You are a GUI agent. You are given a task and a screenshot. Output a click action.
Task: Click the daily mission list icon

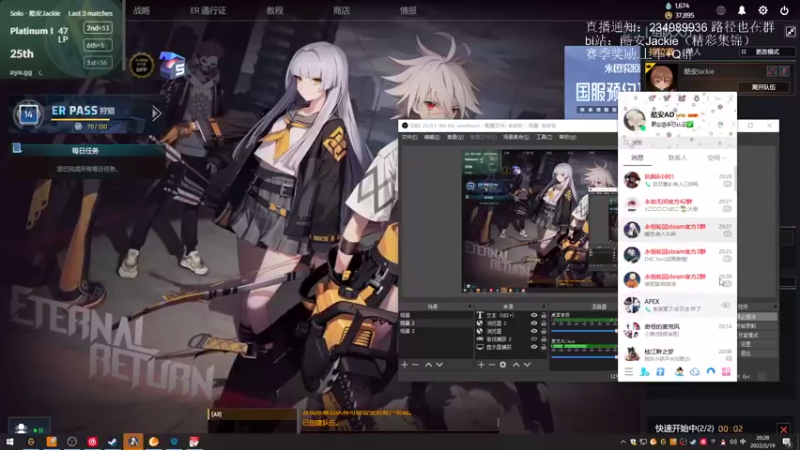click(17, 148)
